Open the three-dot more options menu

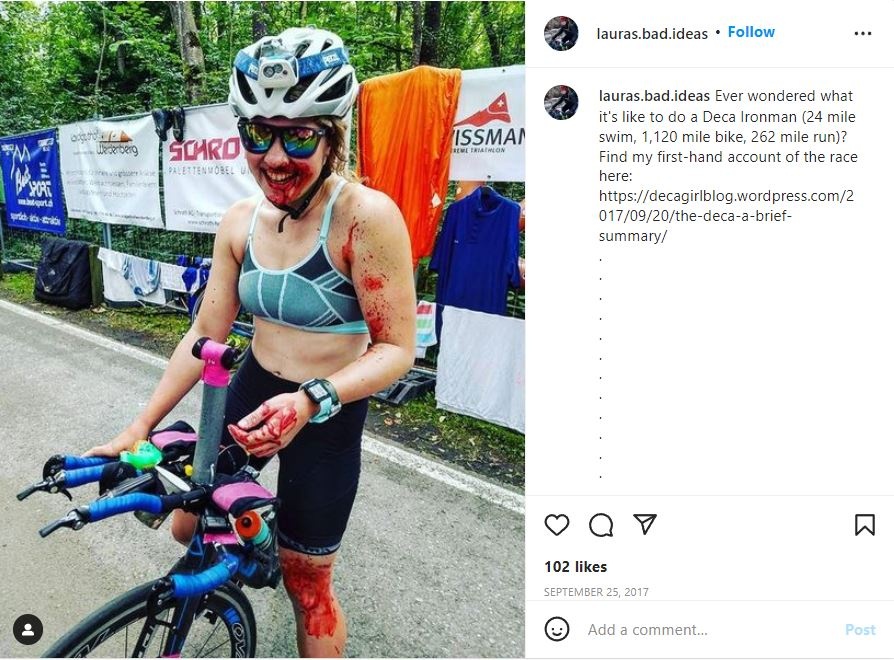tap(863, 34)
